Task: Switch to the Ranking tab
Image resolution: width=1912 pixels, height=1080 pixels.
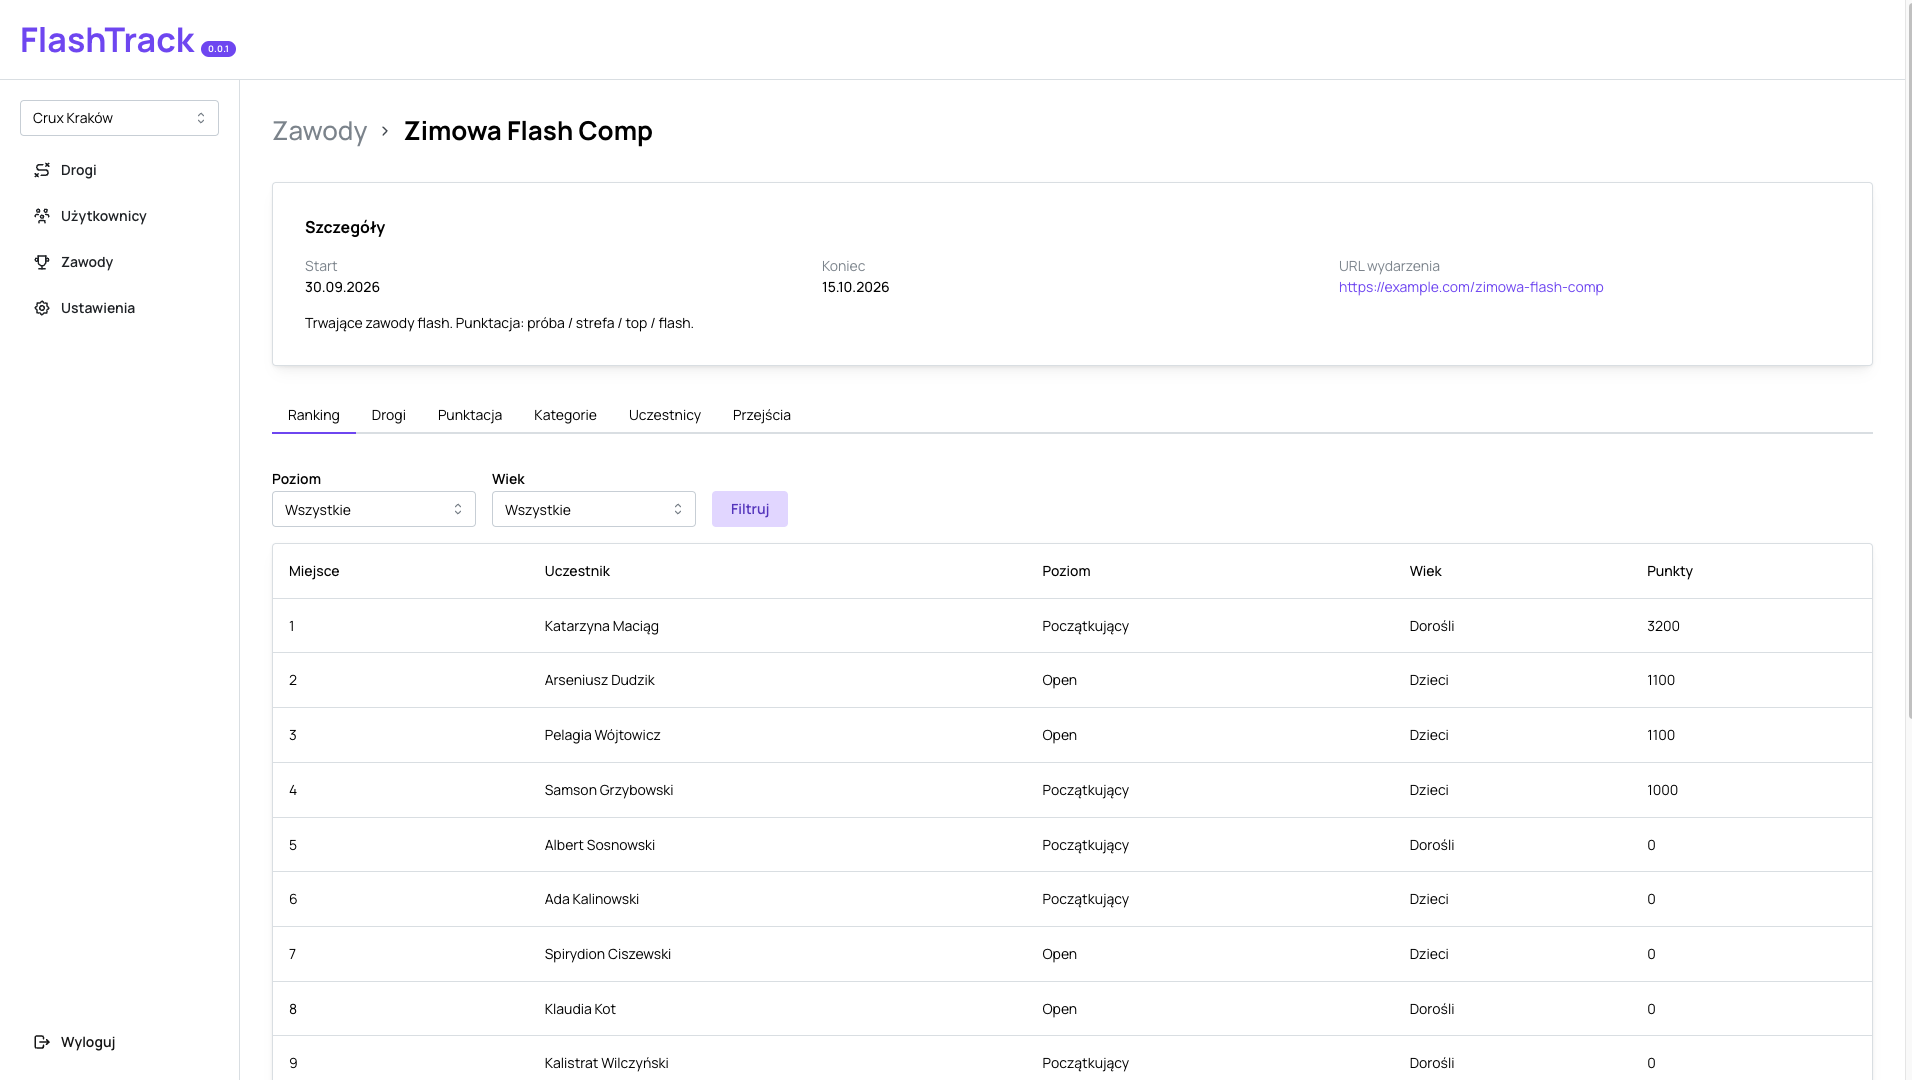Action: point(314,415)
